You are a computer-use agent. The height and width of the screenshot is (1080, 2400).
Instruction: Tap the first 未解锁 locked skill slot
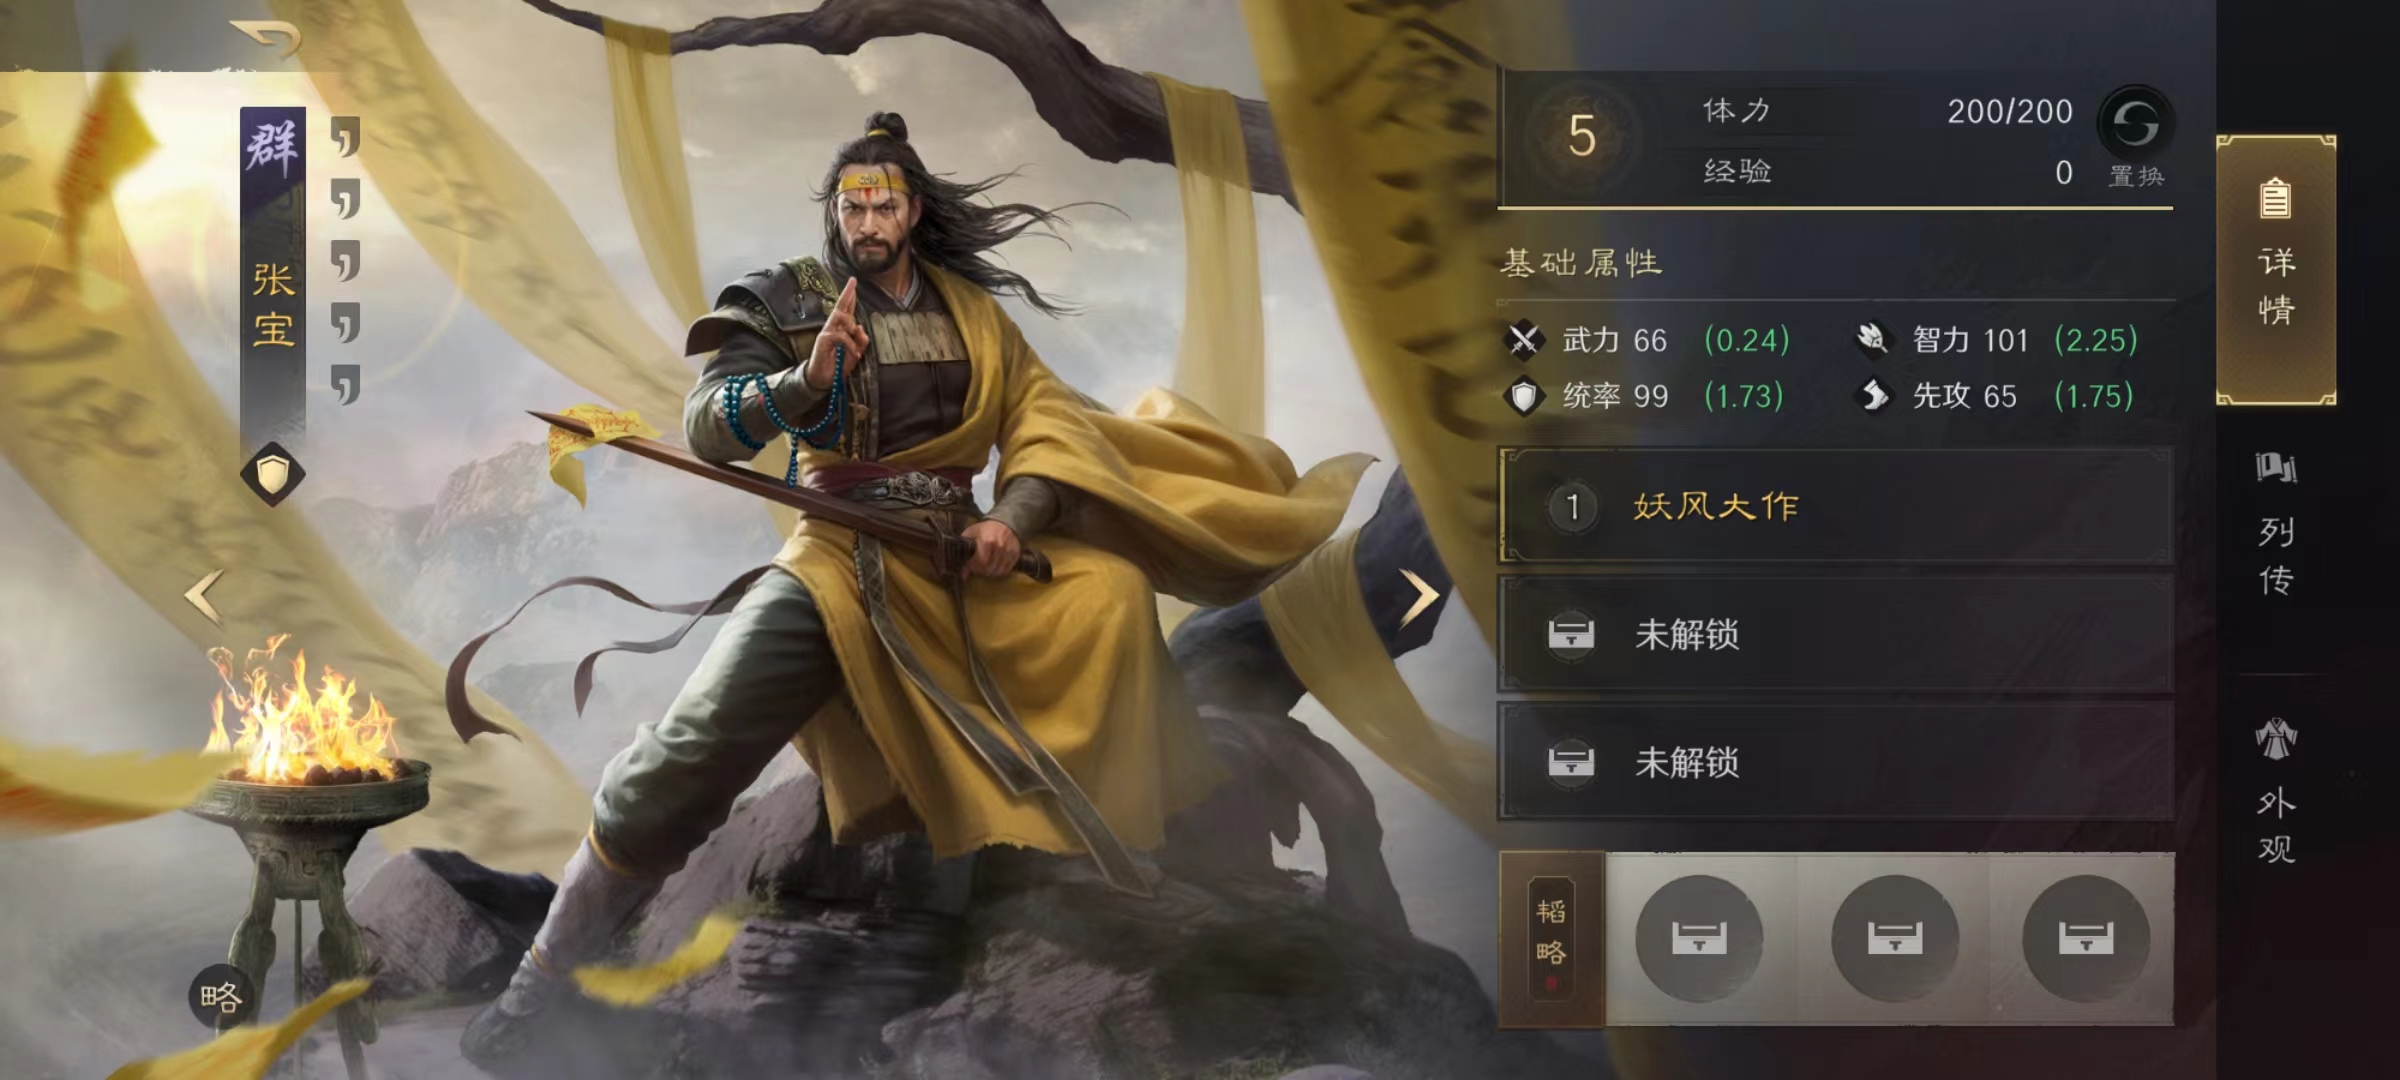point(1836,634)
